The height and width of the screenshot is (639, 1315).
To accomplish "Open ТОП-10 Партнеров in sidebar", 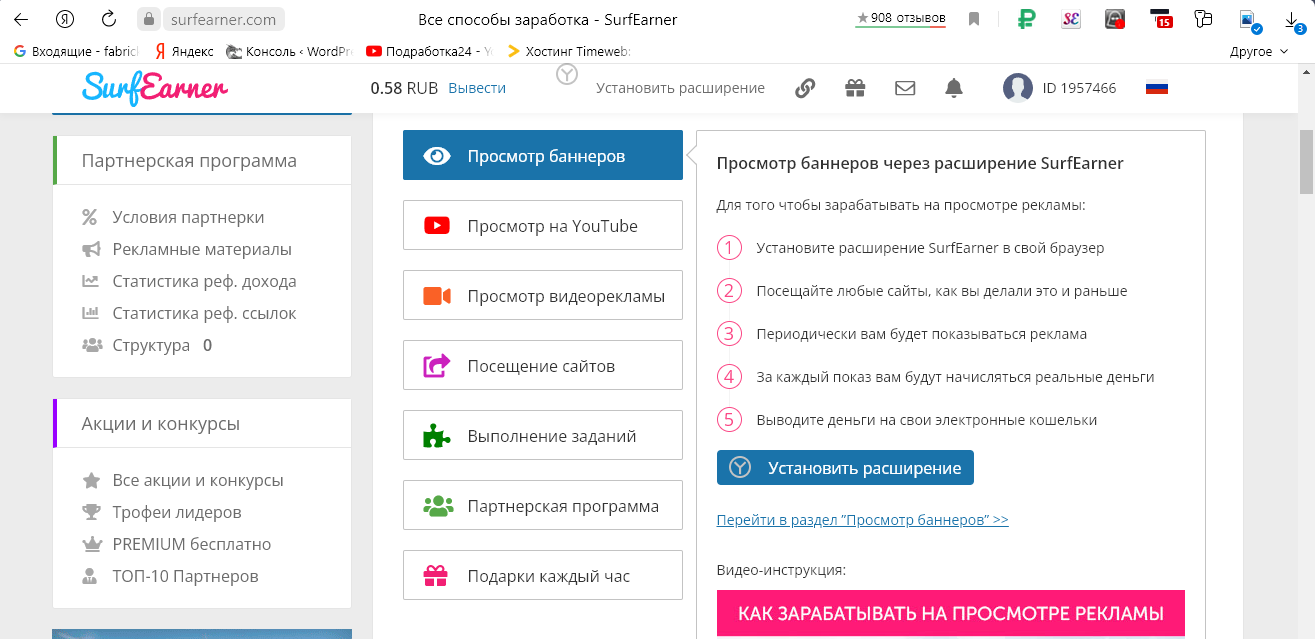I will click(185, 576).
